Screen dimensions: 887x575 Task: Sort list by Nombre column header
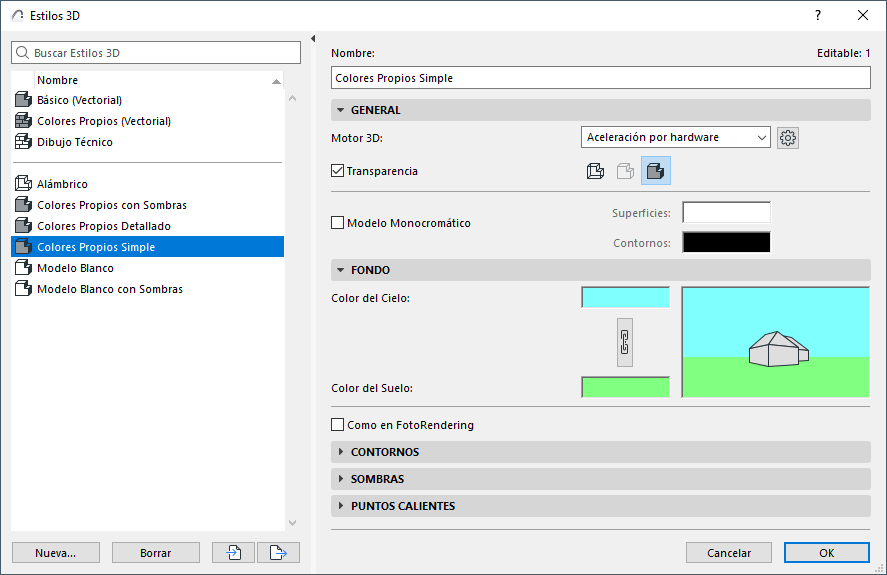point(158,80)
